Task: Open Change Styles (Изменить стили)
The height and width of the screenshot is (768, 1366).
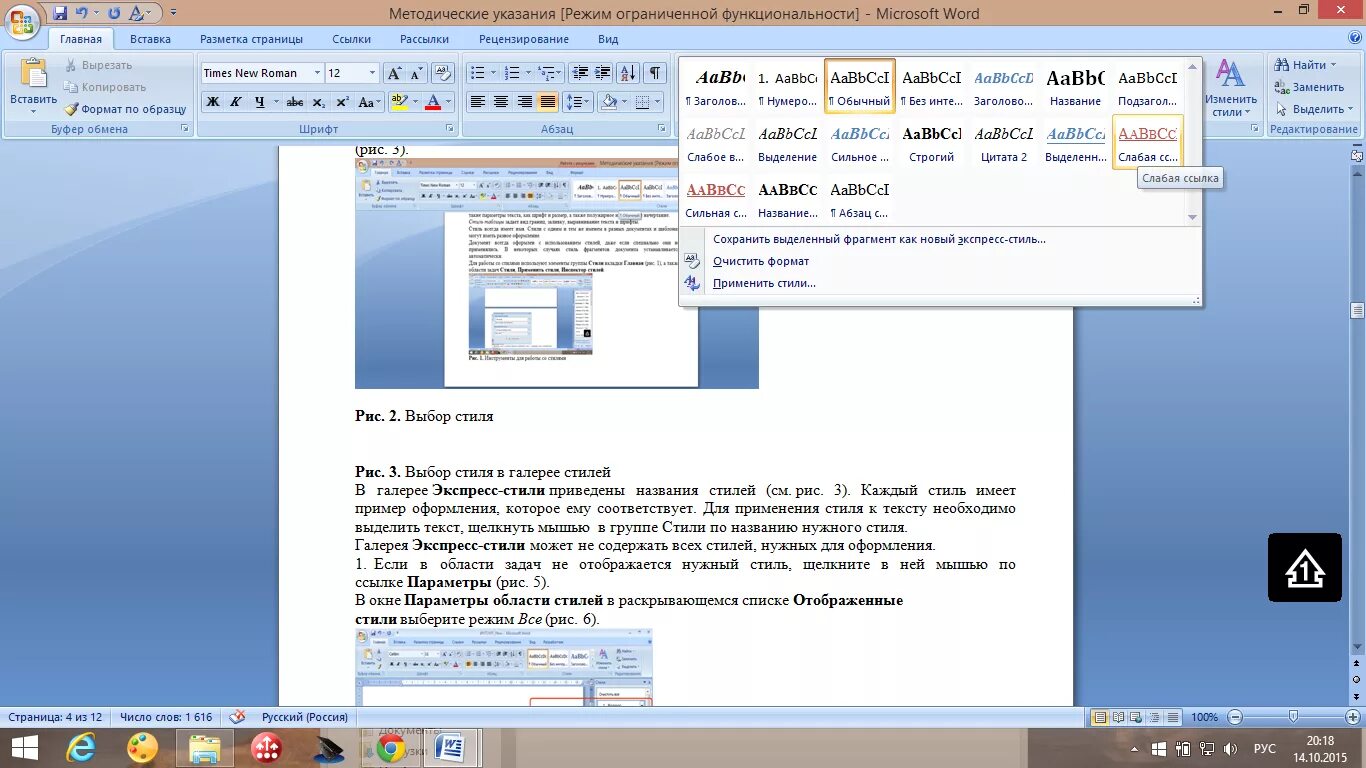Action: click(x=1230, y=88)
